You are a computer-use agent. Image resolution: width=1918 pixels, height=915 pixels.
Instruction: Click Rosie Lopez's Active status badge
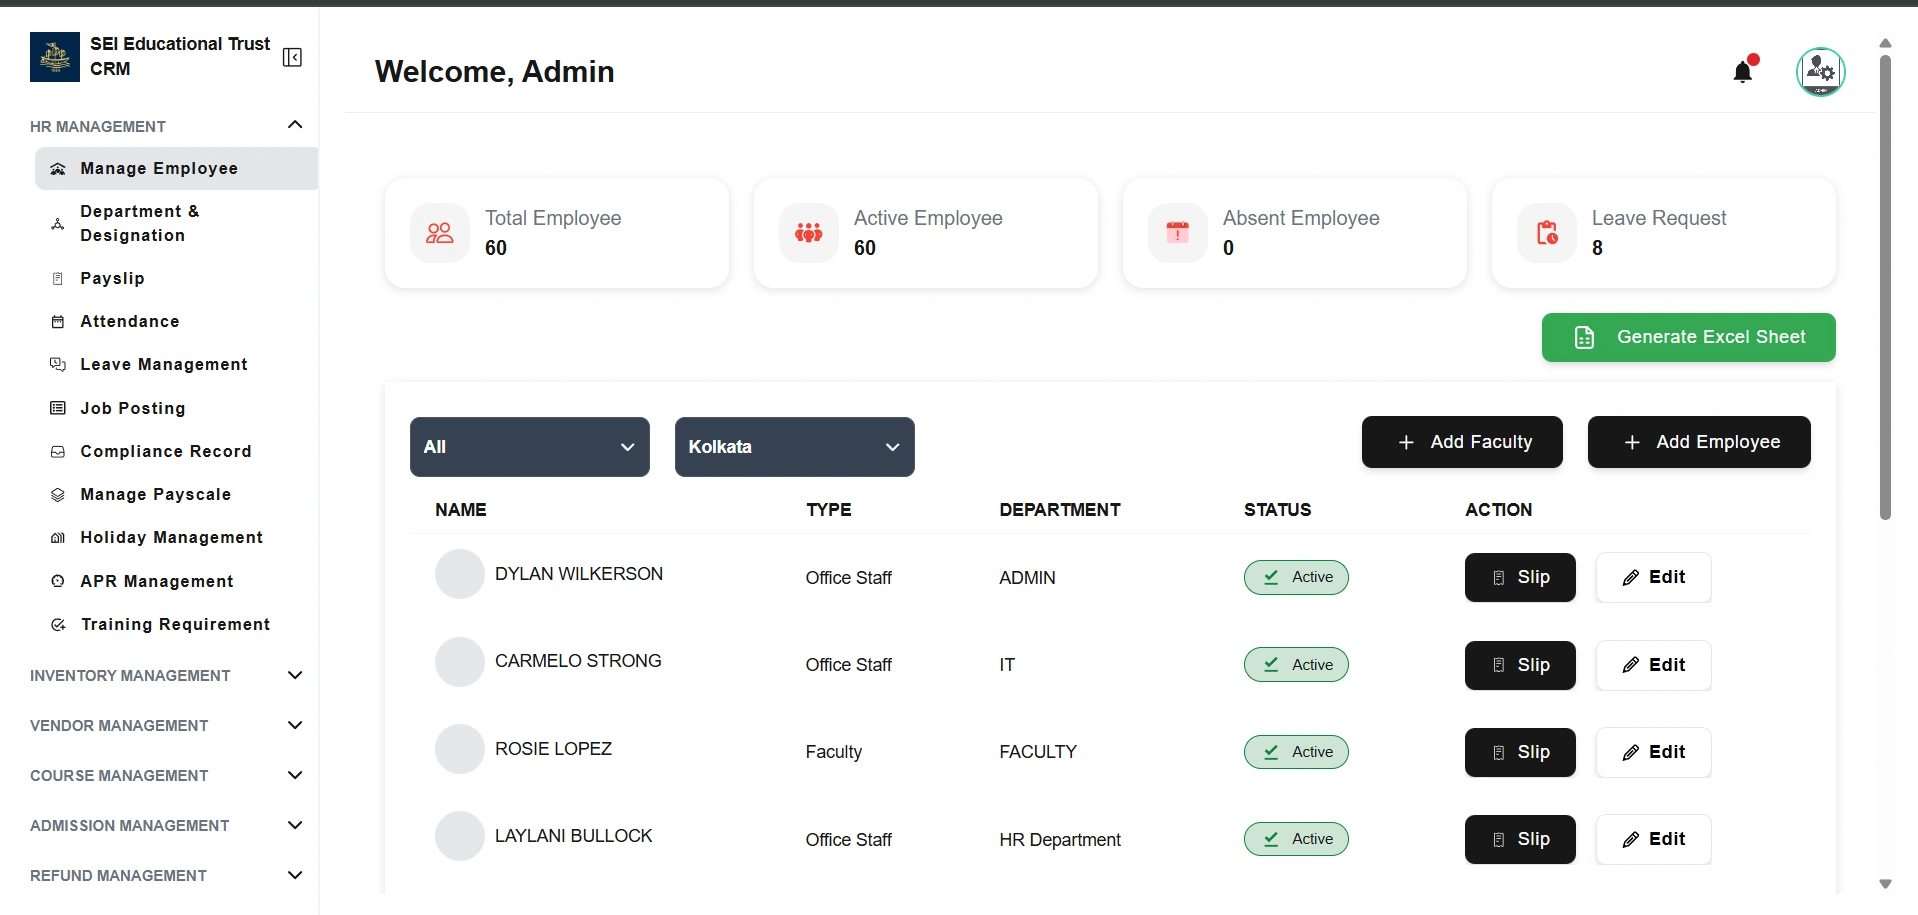pyautogui.click(x=1296, y=752)
